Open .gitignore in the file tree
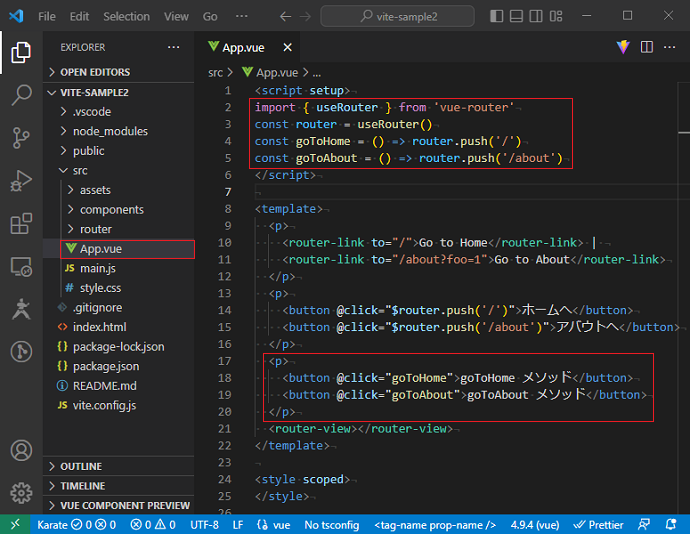This screenshot has height=534, width=690. coord(119,308)
